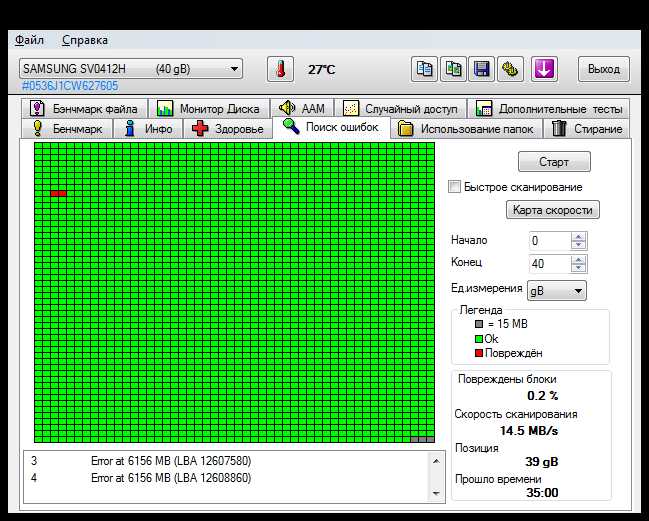Switch to the AAM tab
Image resolution: width=649 pixels, height=521 pixels.
(302, 109)
